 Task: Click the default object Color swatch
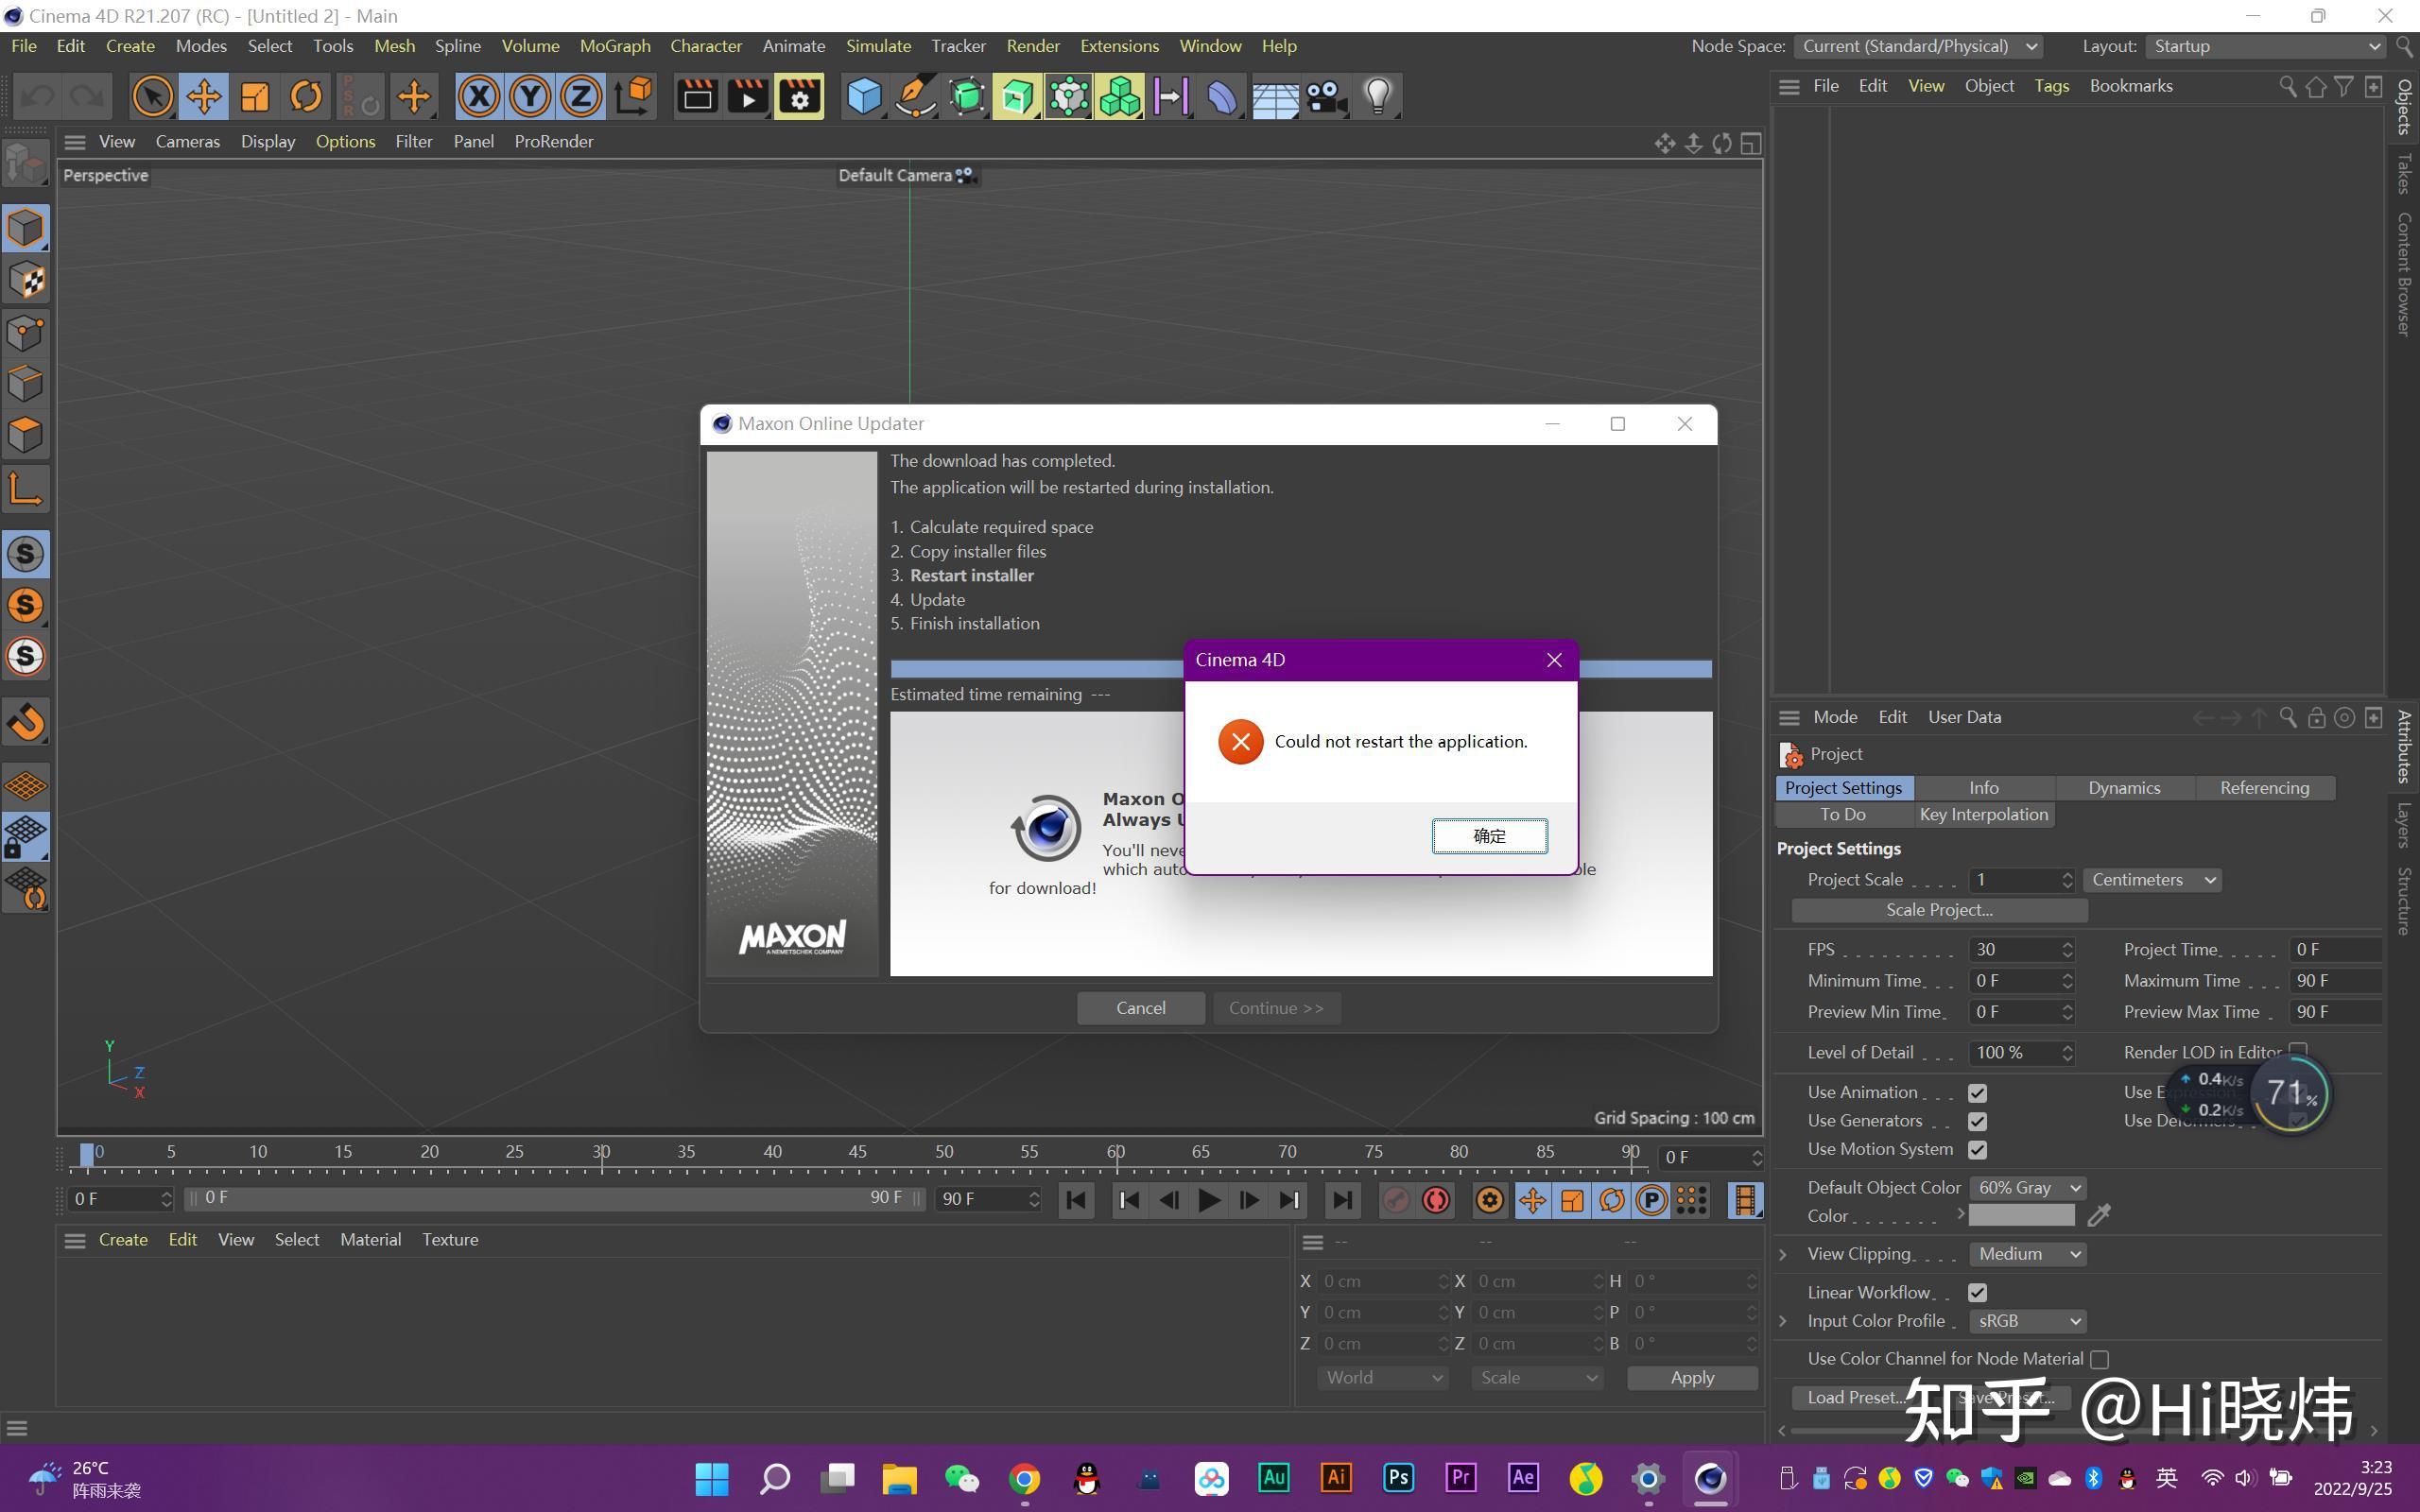pyautogui.click(x=2021, y=1216)
